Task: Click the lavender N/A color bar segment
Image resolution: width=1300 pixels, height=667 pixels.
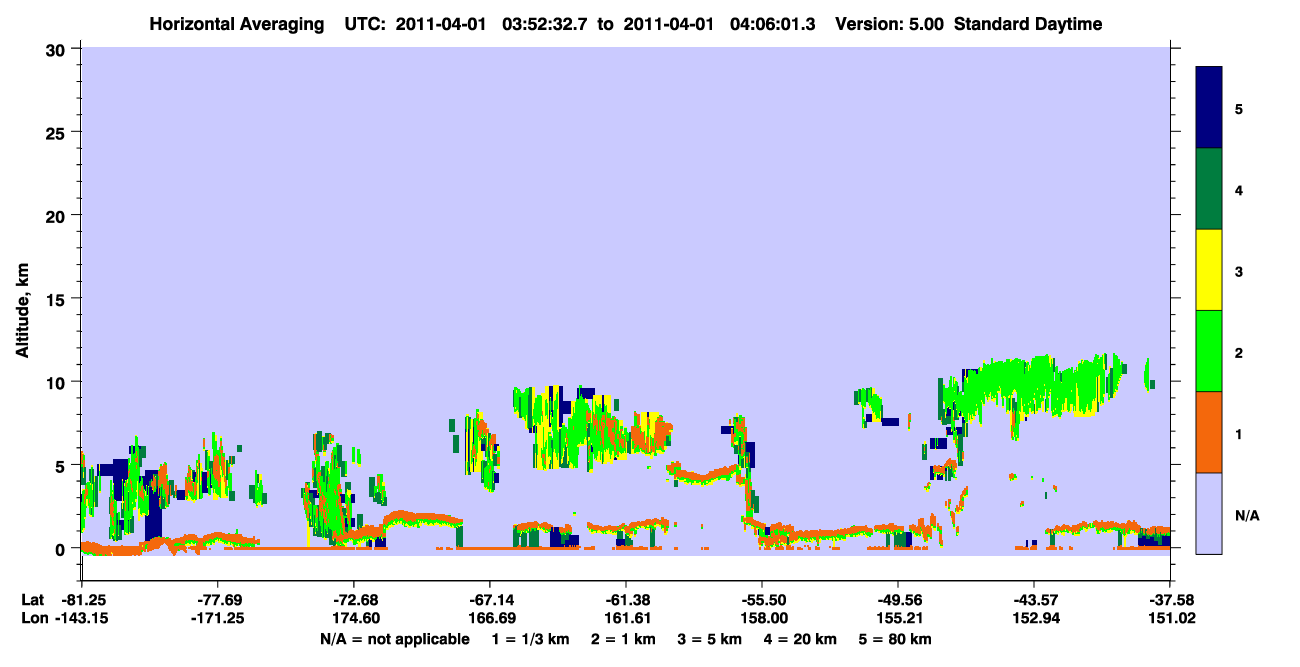Action: (1209, 513)
